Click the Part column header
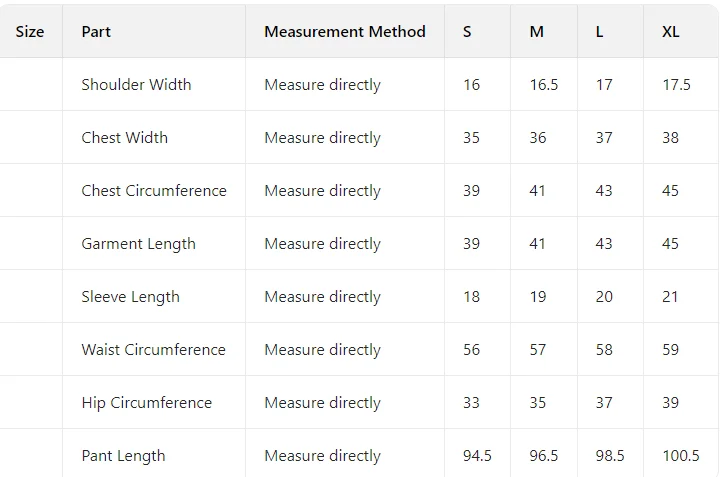The height and width of the screenshot is (477, 721). point(96,32)
